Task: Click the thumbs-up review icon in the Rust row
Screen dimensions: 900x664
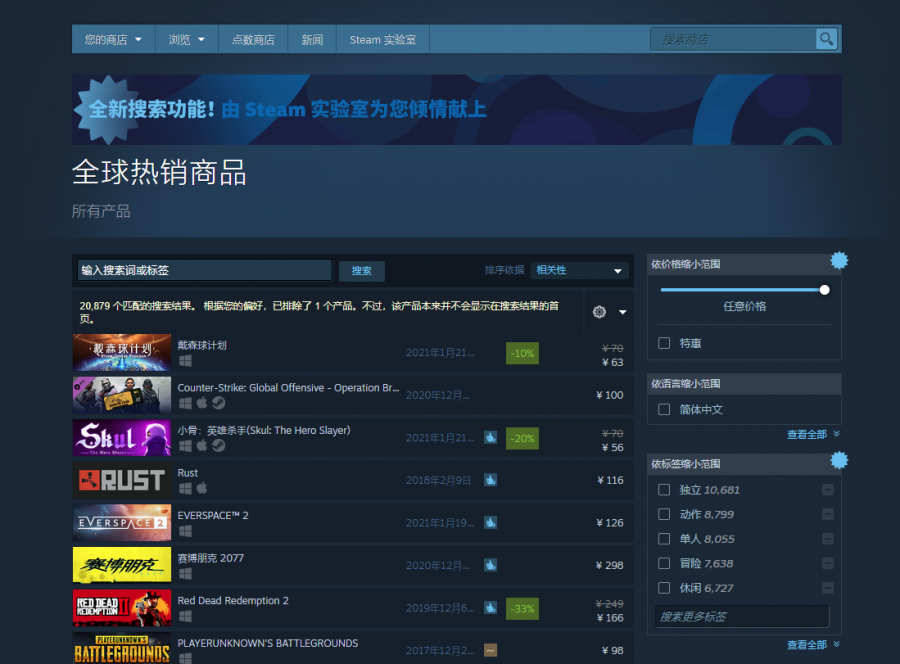Action: pos(490,480)
